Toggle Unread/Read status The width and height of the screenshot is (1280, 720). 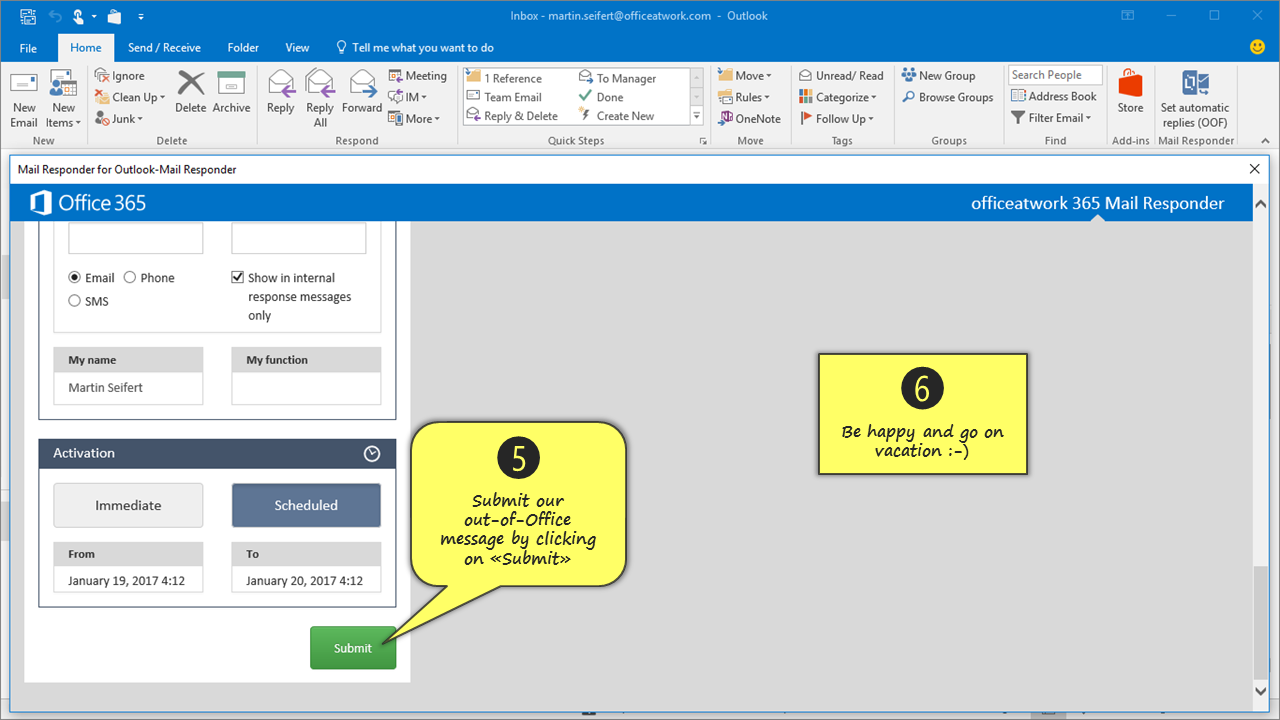pos(841,76)
